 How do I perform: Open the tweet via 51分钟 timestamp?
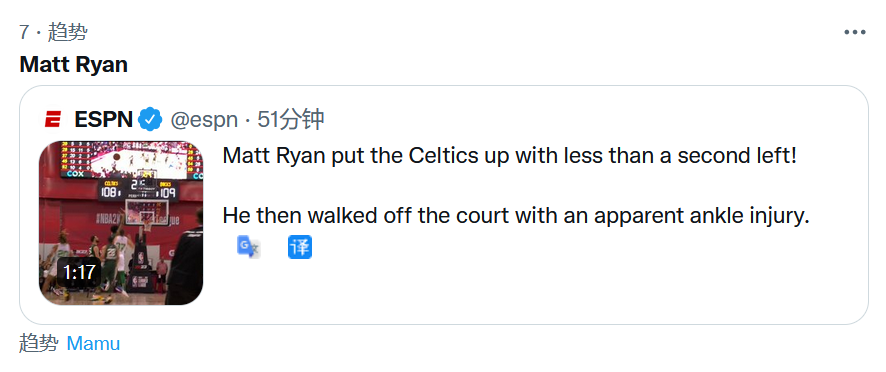tap(290, 120)
